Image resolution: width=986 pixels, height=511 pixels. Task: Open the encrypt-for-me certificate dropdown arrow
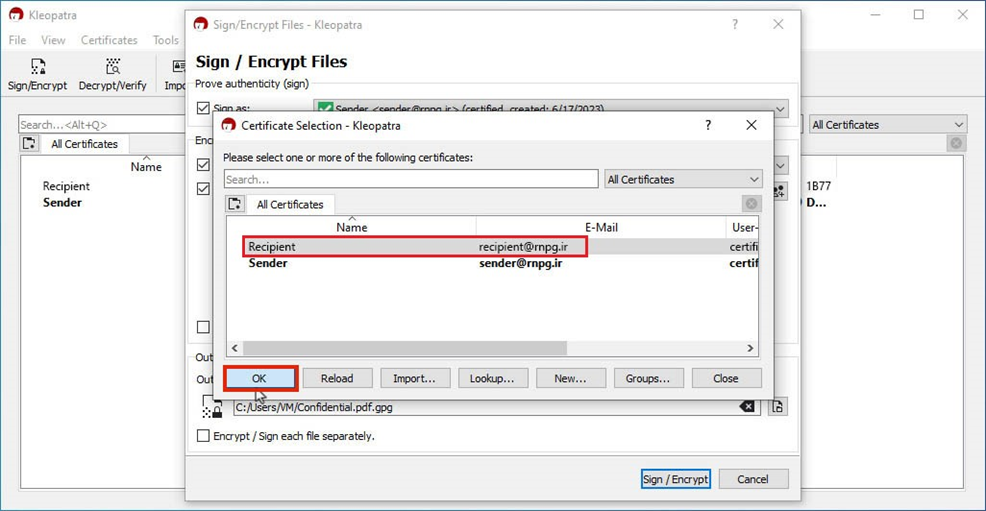pos(780,166)
